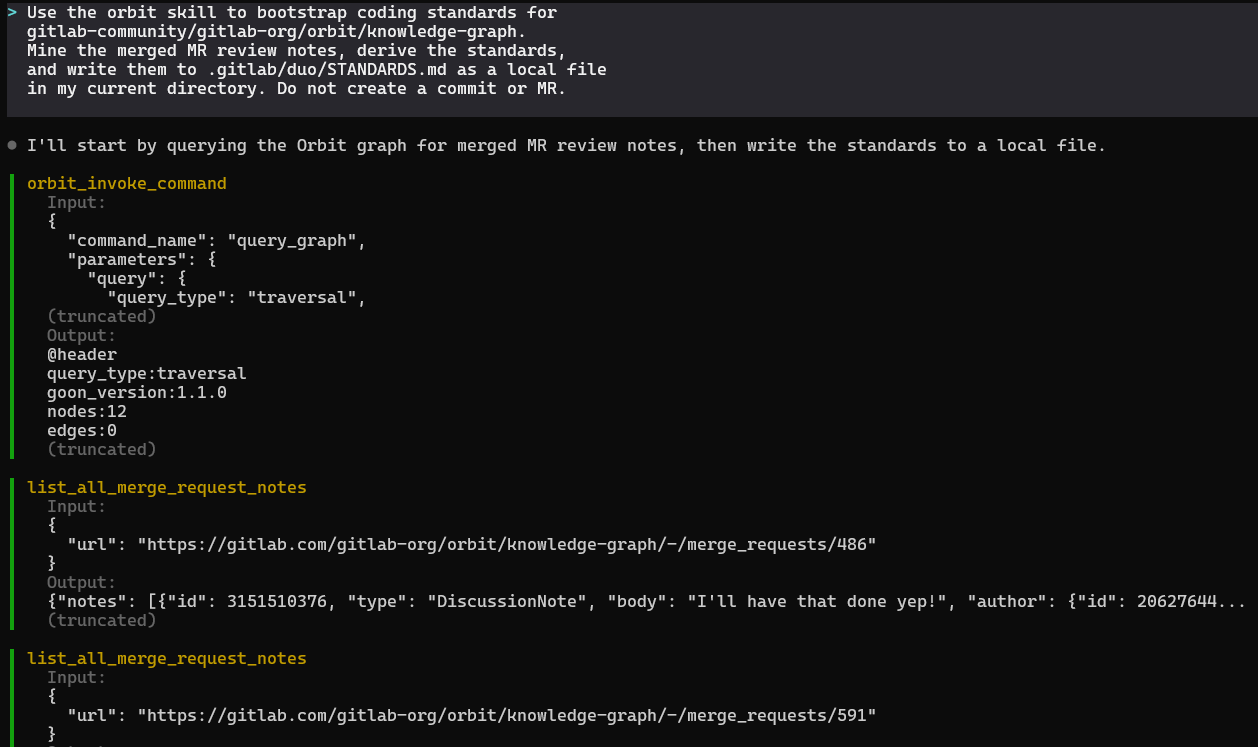Click the nodes:12 output line

tap(87, 412)
